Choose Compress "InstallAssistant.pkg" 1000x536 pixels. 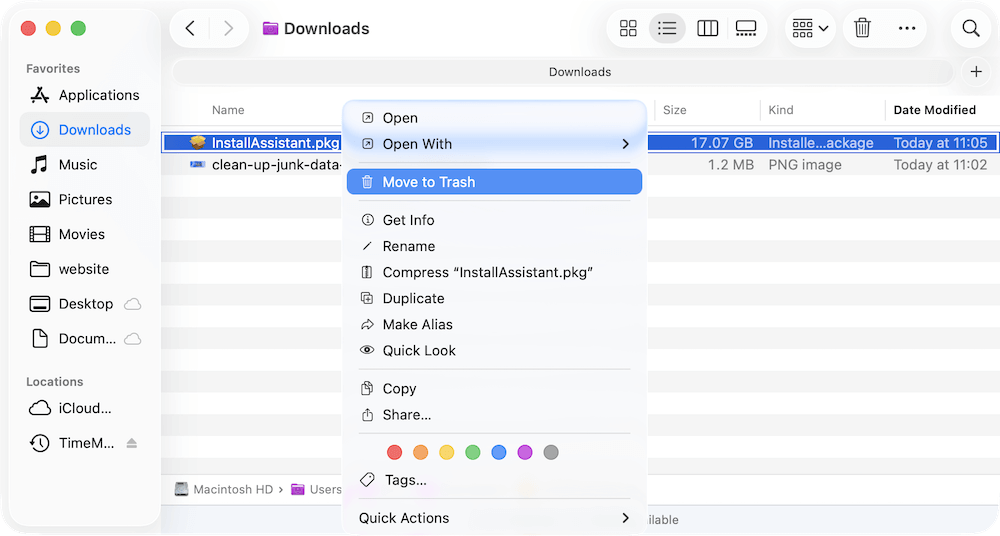click(494, 272)
